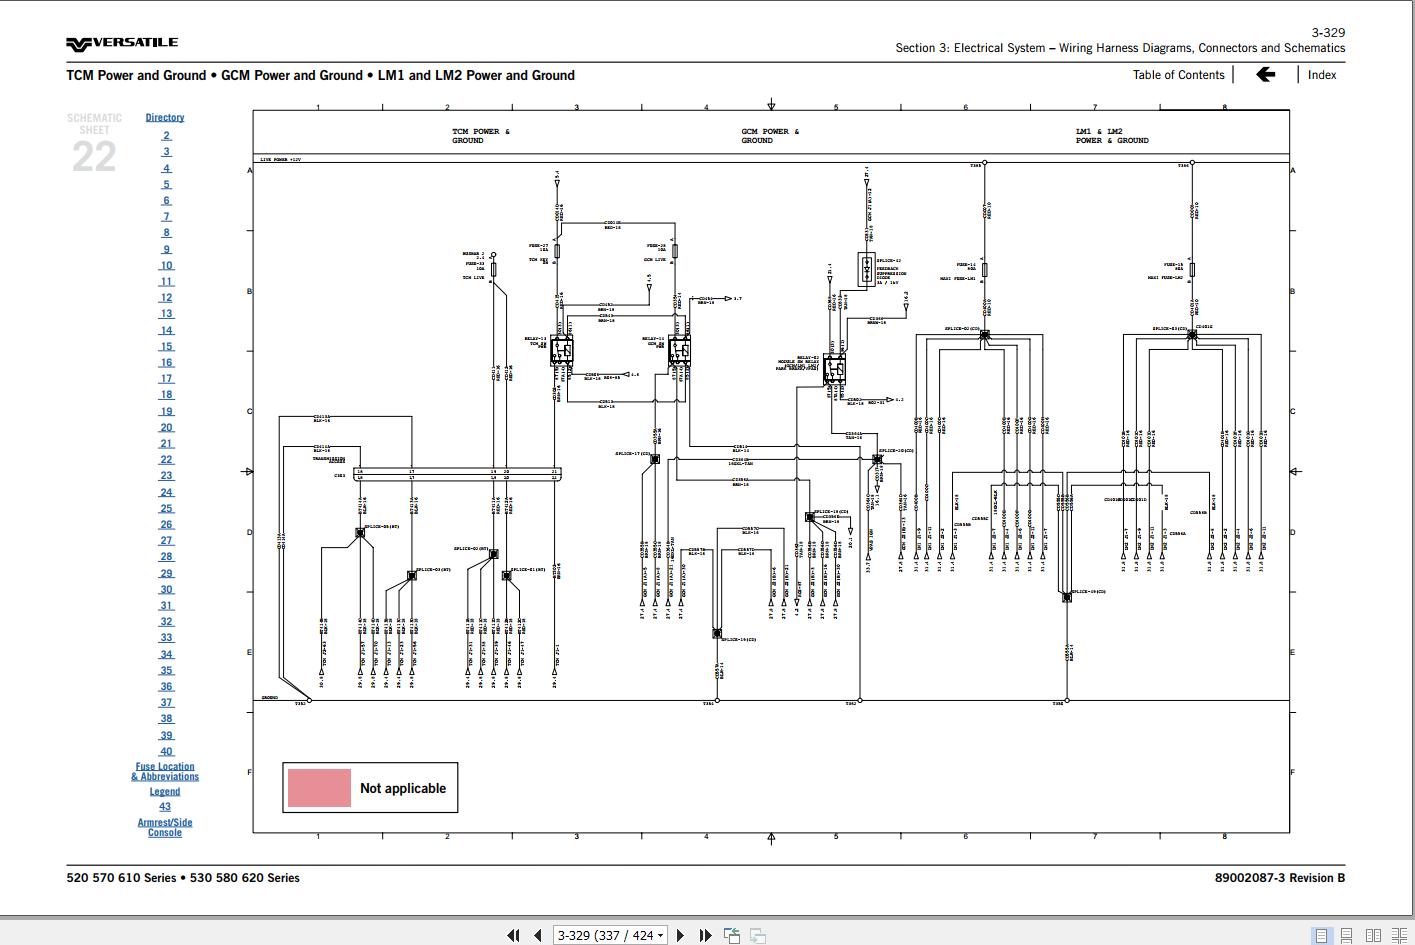This screenshot has height=945, width=1415.
Task: Click the next view icon
Action: pyautogui.click(x=758, y=935)
